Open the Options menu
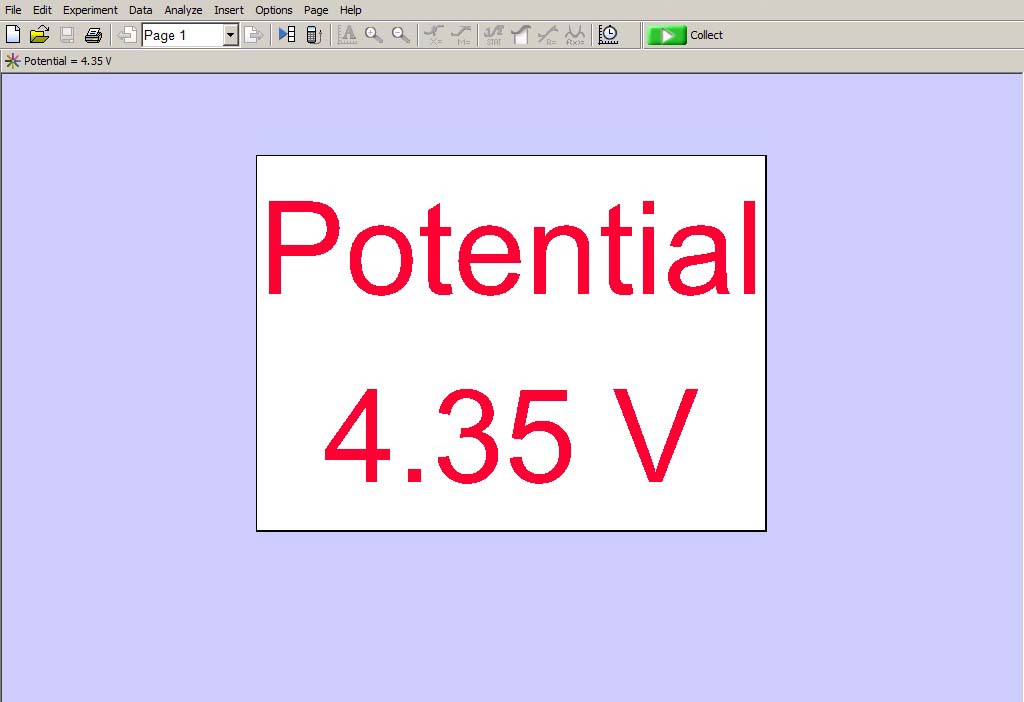 pyautogui.click(x=273, y=10)
